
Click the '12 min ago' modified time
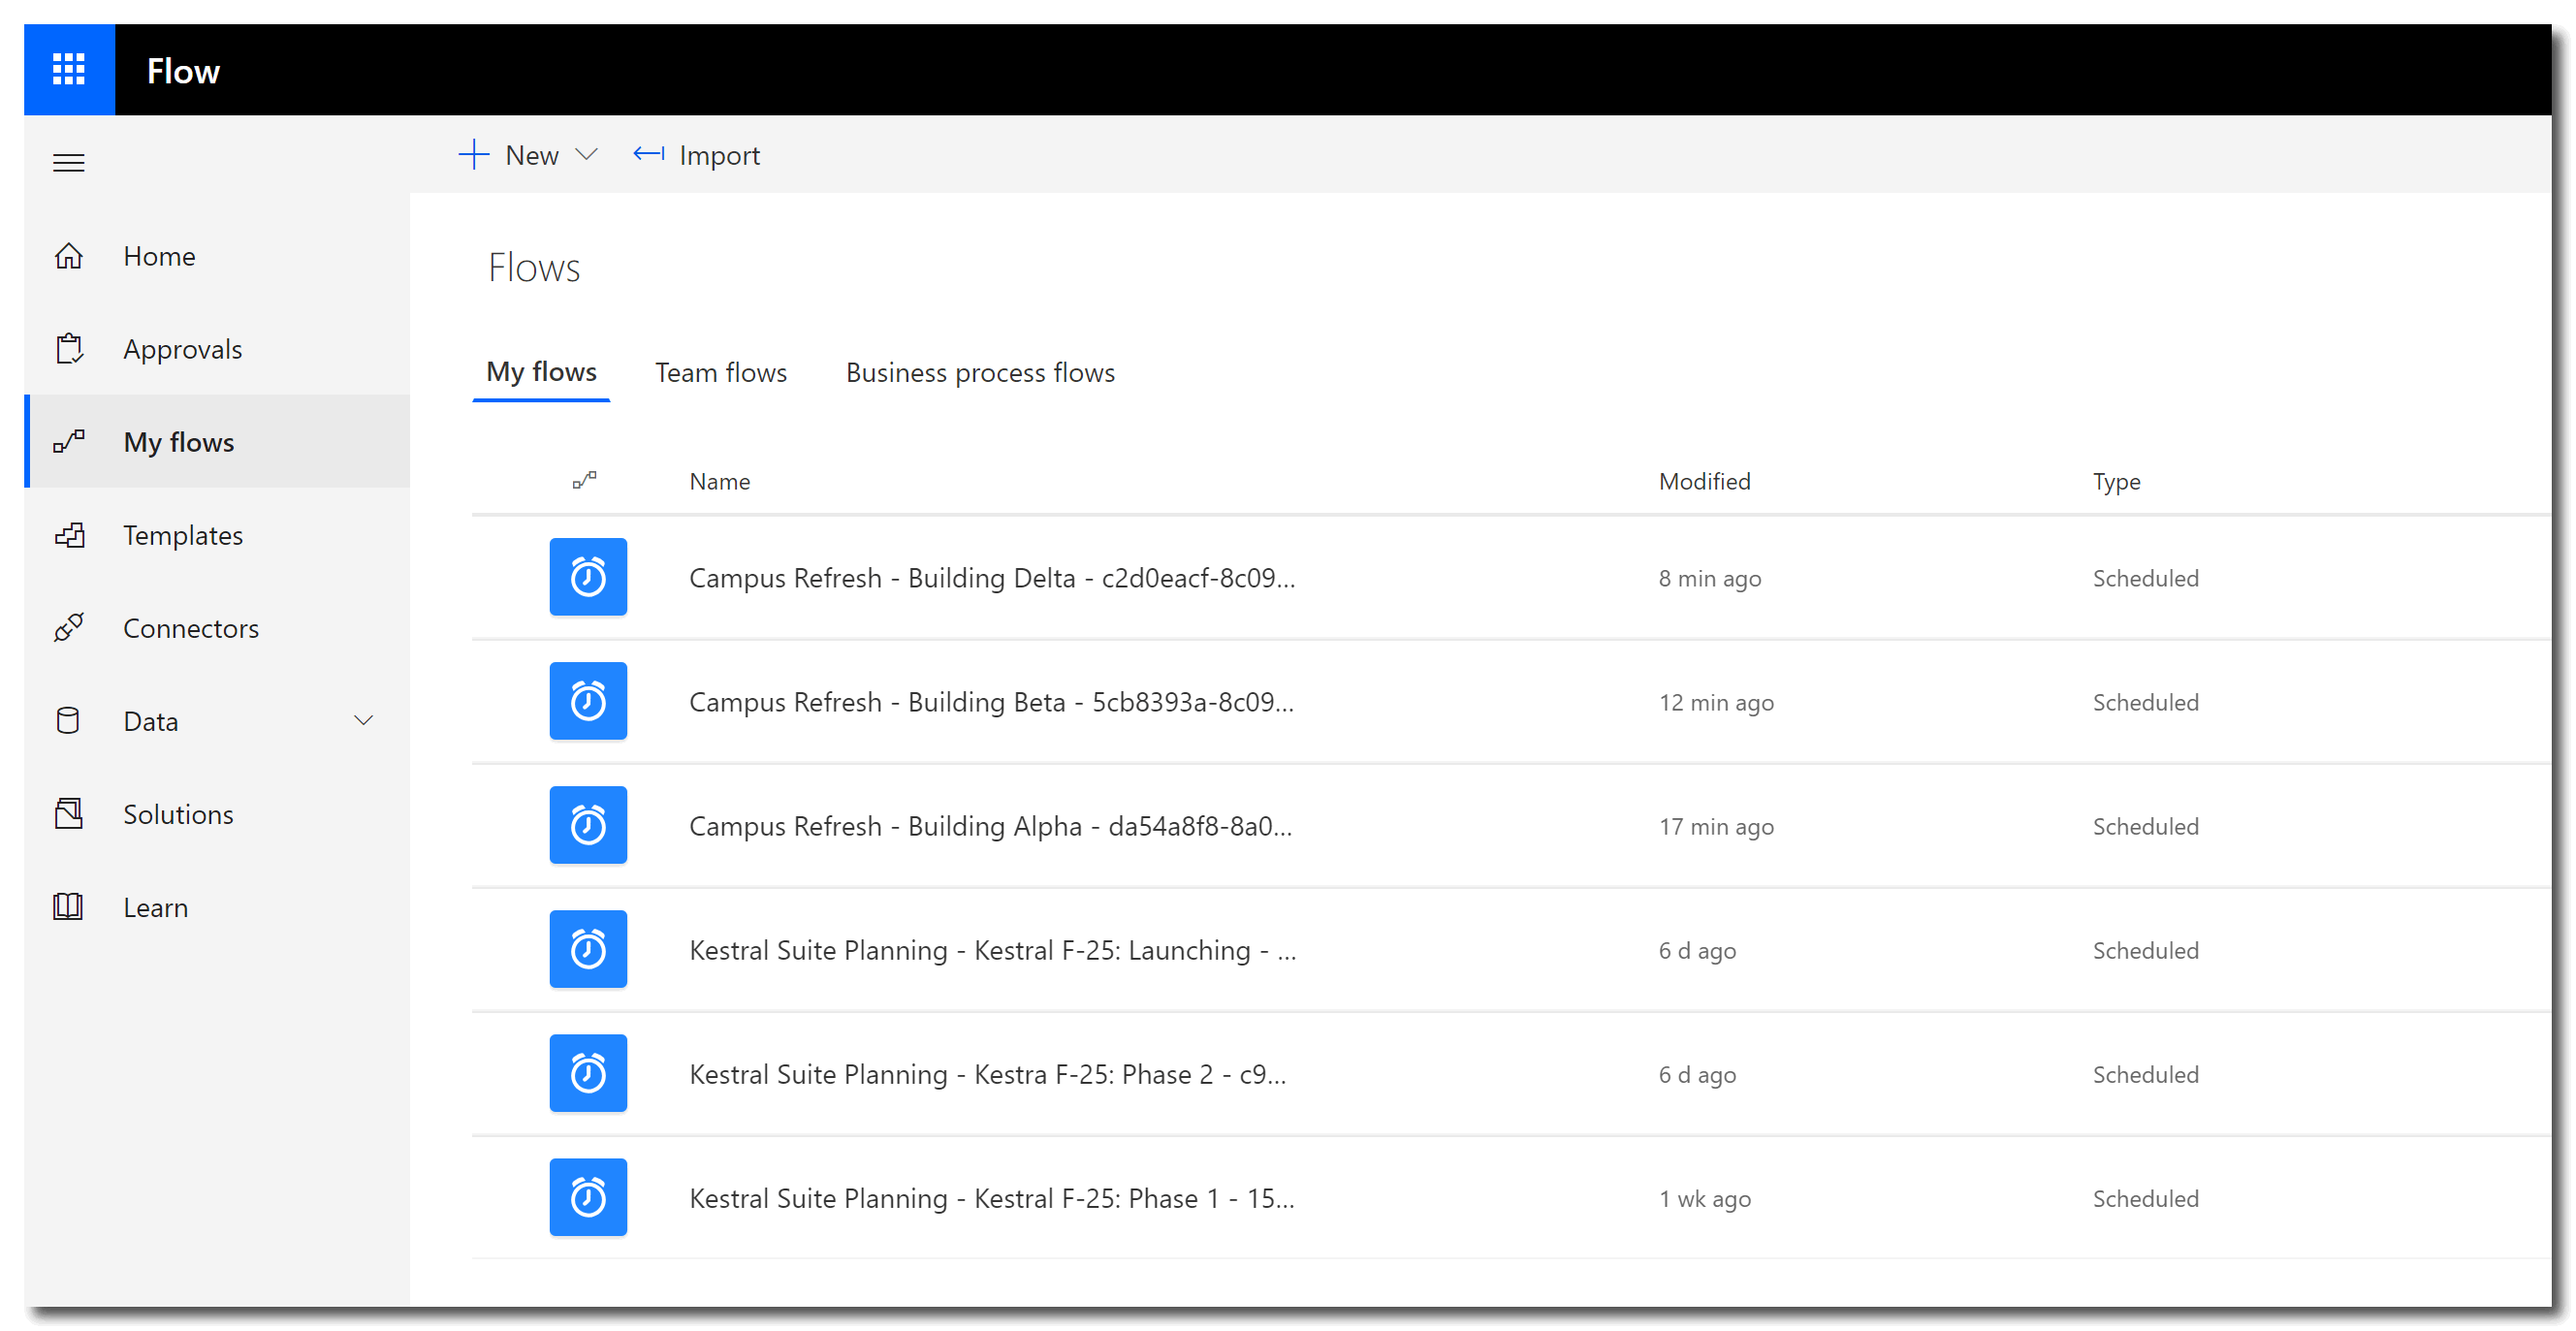pos(1717,702)
